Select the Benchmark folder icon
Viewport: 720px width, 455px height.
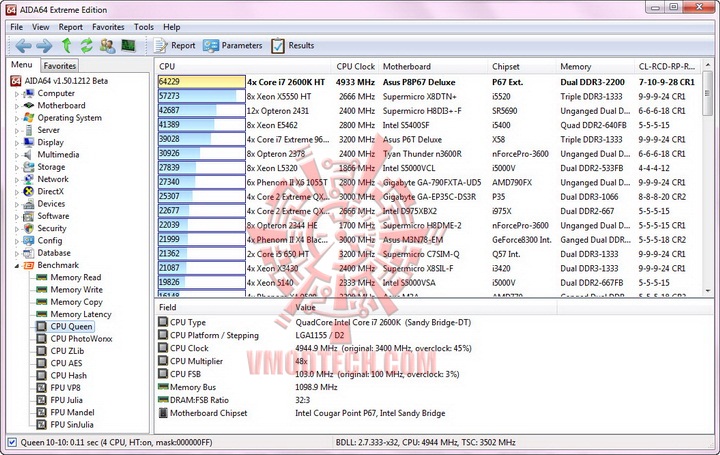click(29, 265)
